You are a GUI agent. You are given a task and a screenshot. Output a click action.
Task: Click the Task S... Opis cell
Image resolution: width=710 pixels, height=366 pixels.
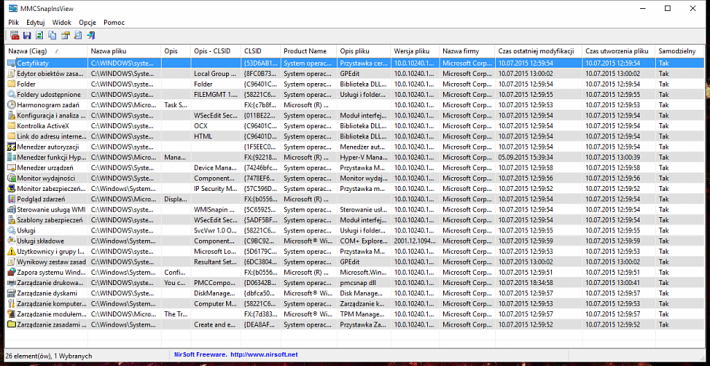(176, 105)
